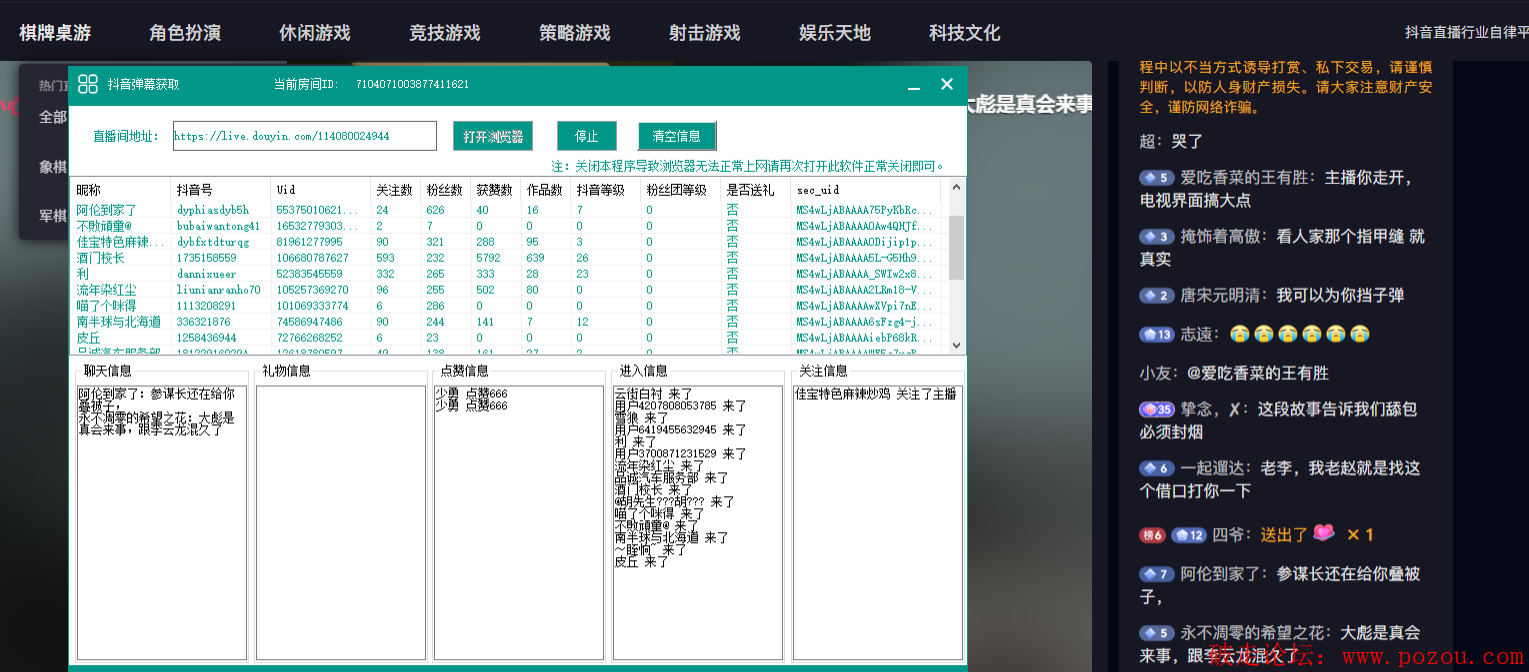Sort by the 关注数 column header
The height and width of the screenshot is (672, 1529).
click(x=395, y=190)
